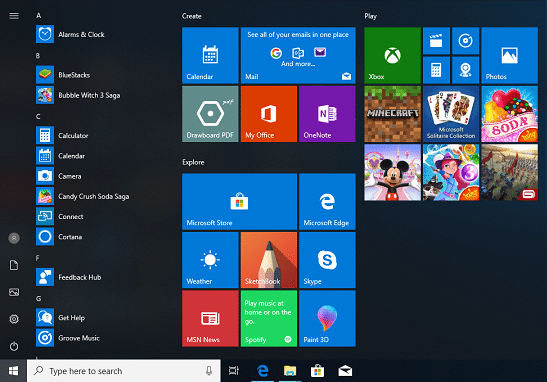Open the Groove Music small tile
Image resolution: width=547 pixels, height=382 pixels.
tap(465, 41)
